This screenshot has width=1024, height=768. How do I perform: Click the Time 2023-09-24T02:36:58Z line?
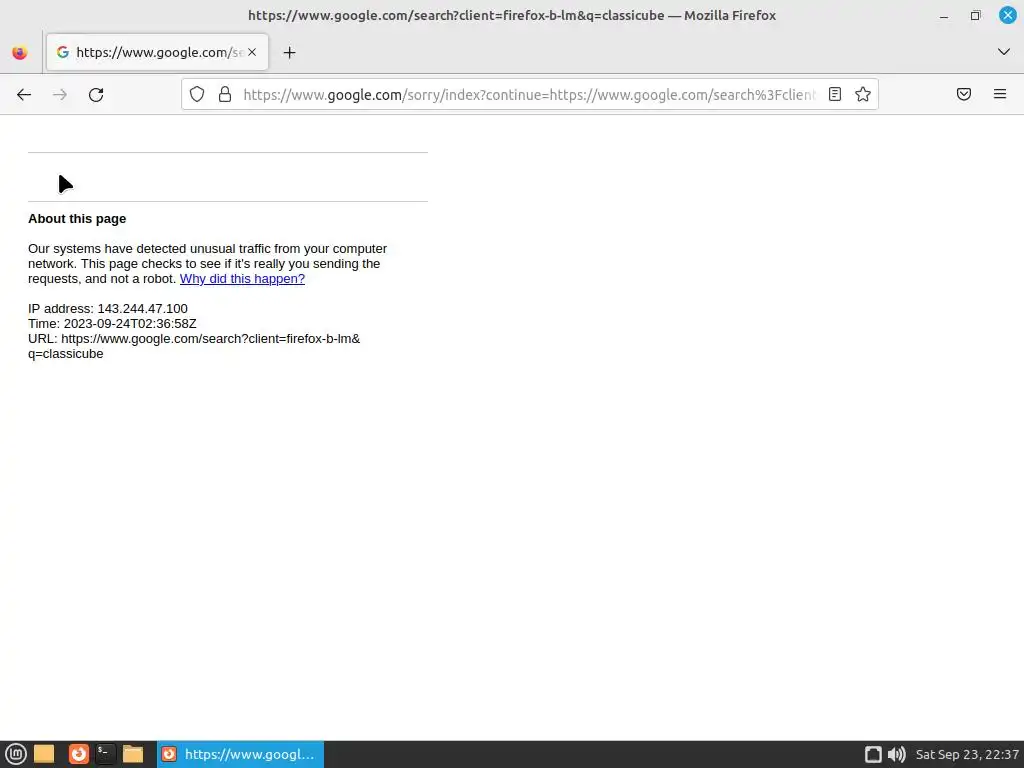point(112,324)
